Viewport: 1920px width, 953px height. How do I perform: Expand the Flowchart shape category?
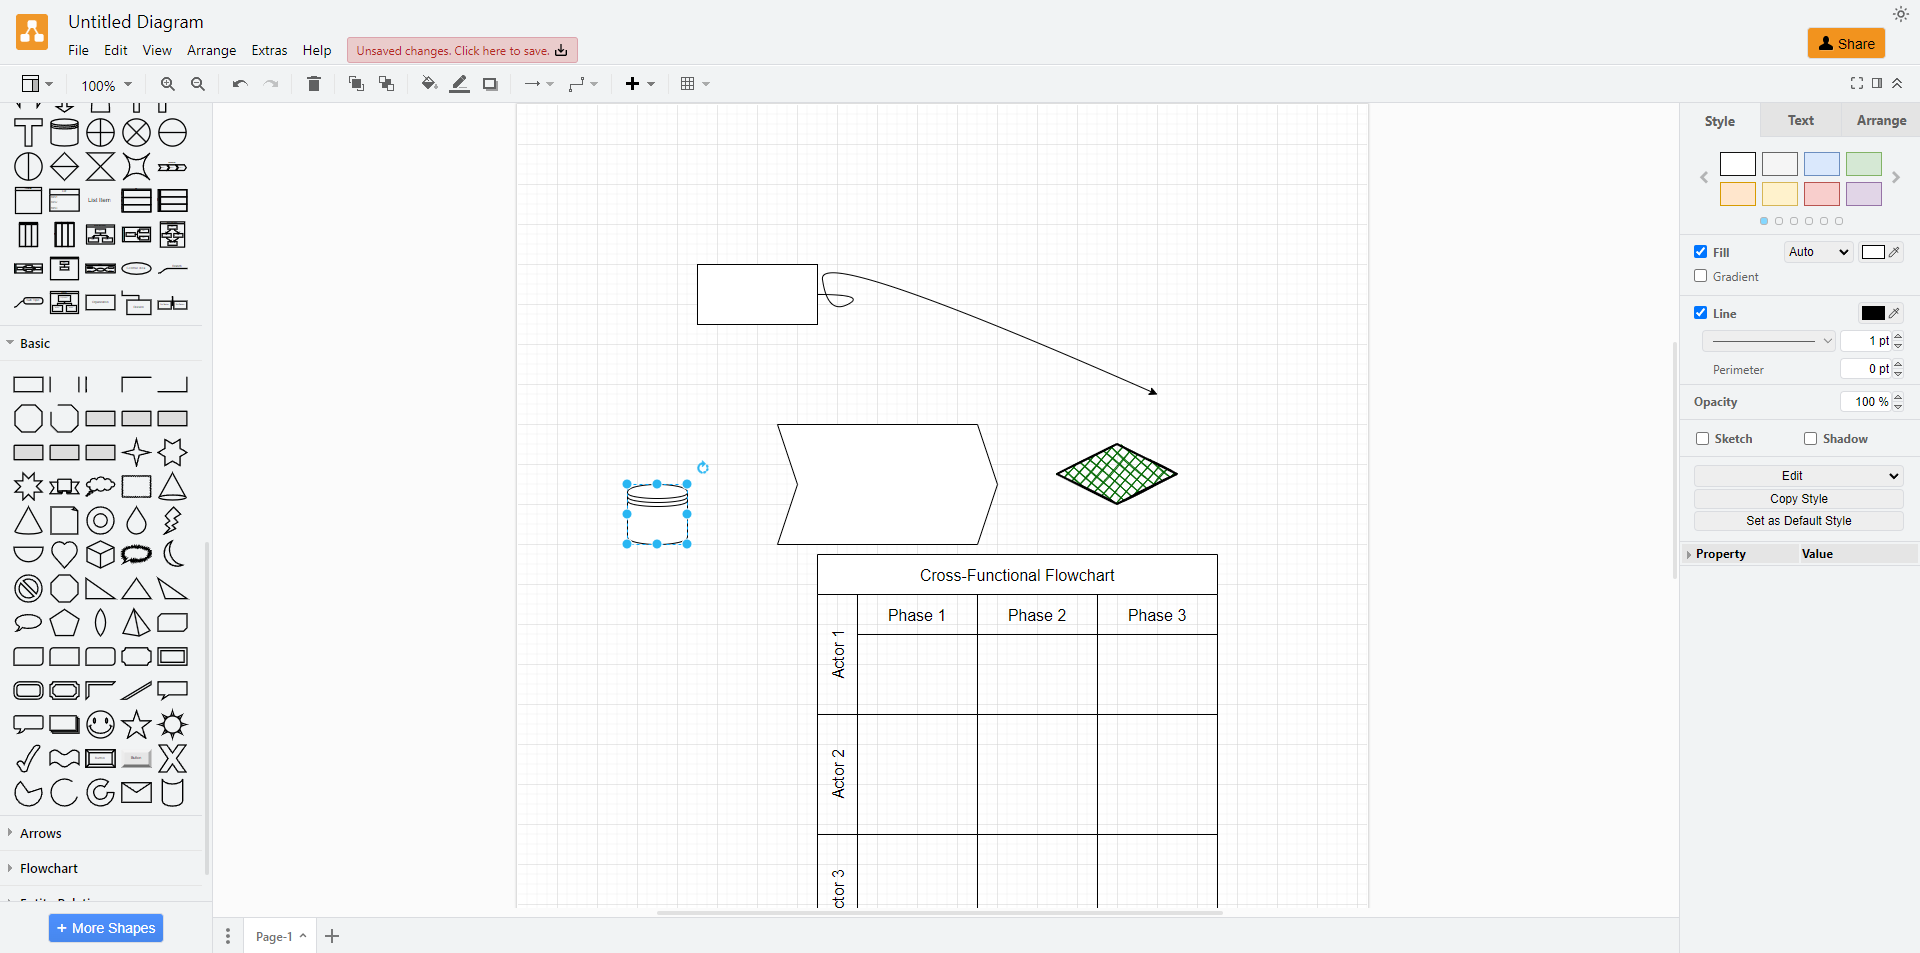click(x=49, y=868)
